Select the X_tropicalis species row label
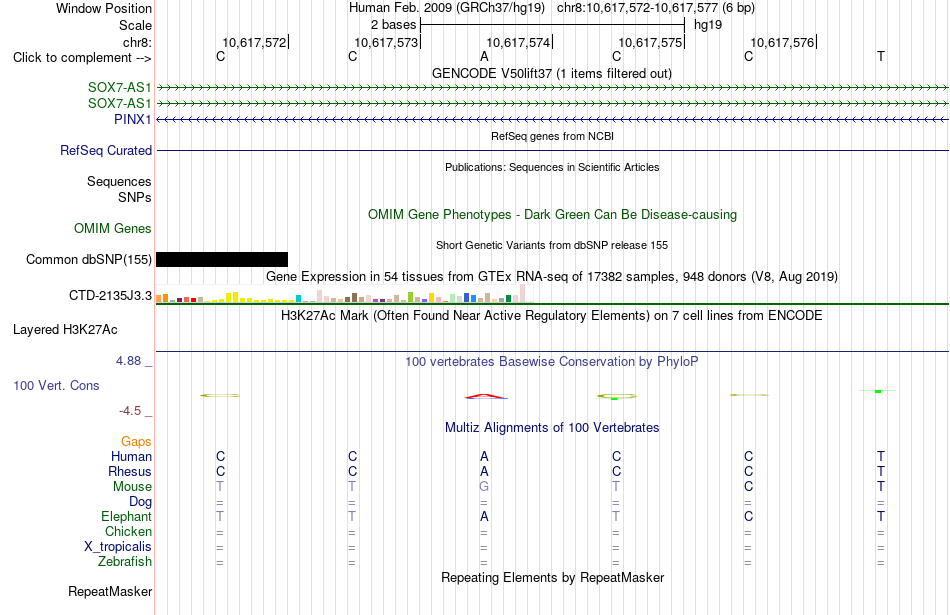The height and width of the screenshot is (615, 950). 118,547
